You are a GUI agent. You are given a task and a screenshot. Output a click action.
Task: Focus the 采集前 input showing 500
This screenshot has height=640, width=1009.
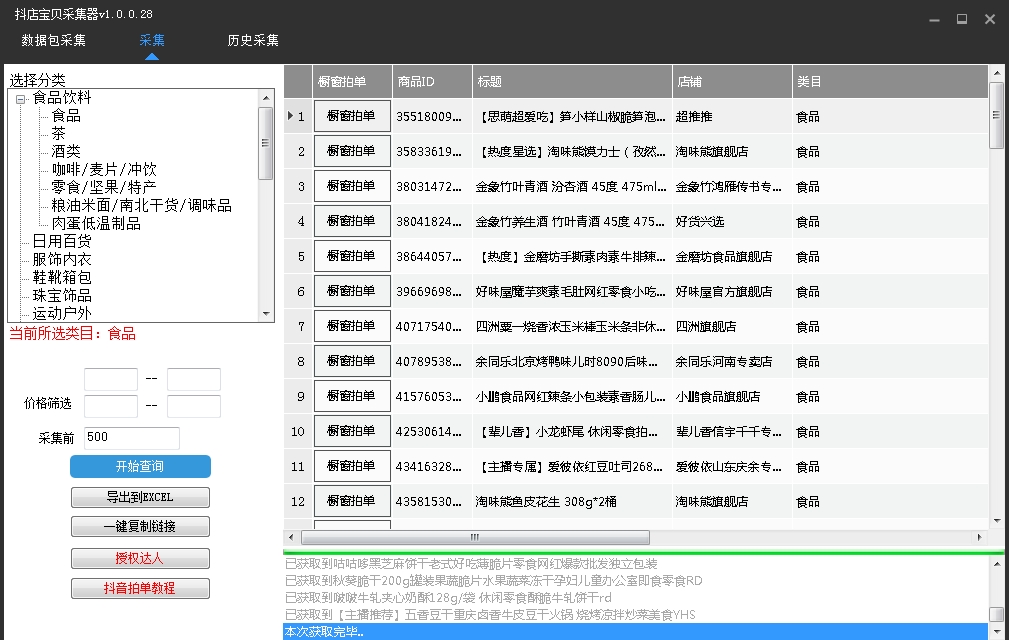click(x=132, y=438)
